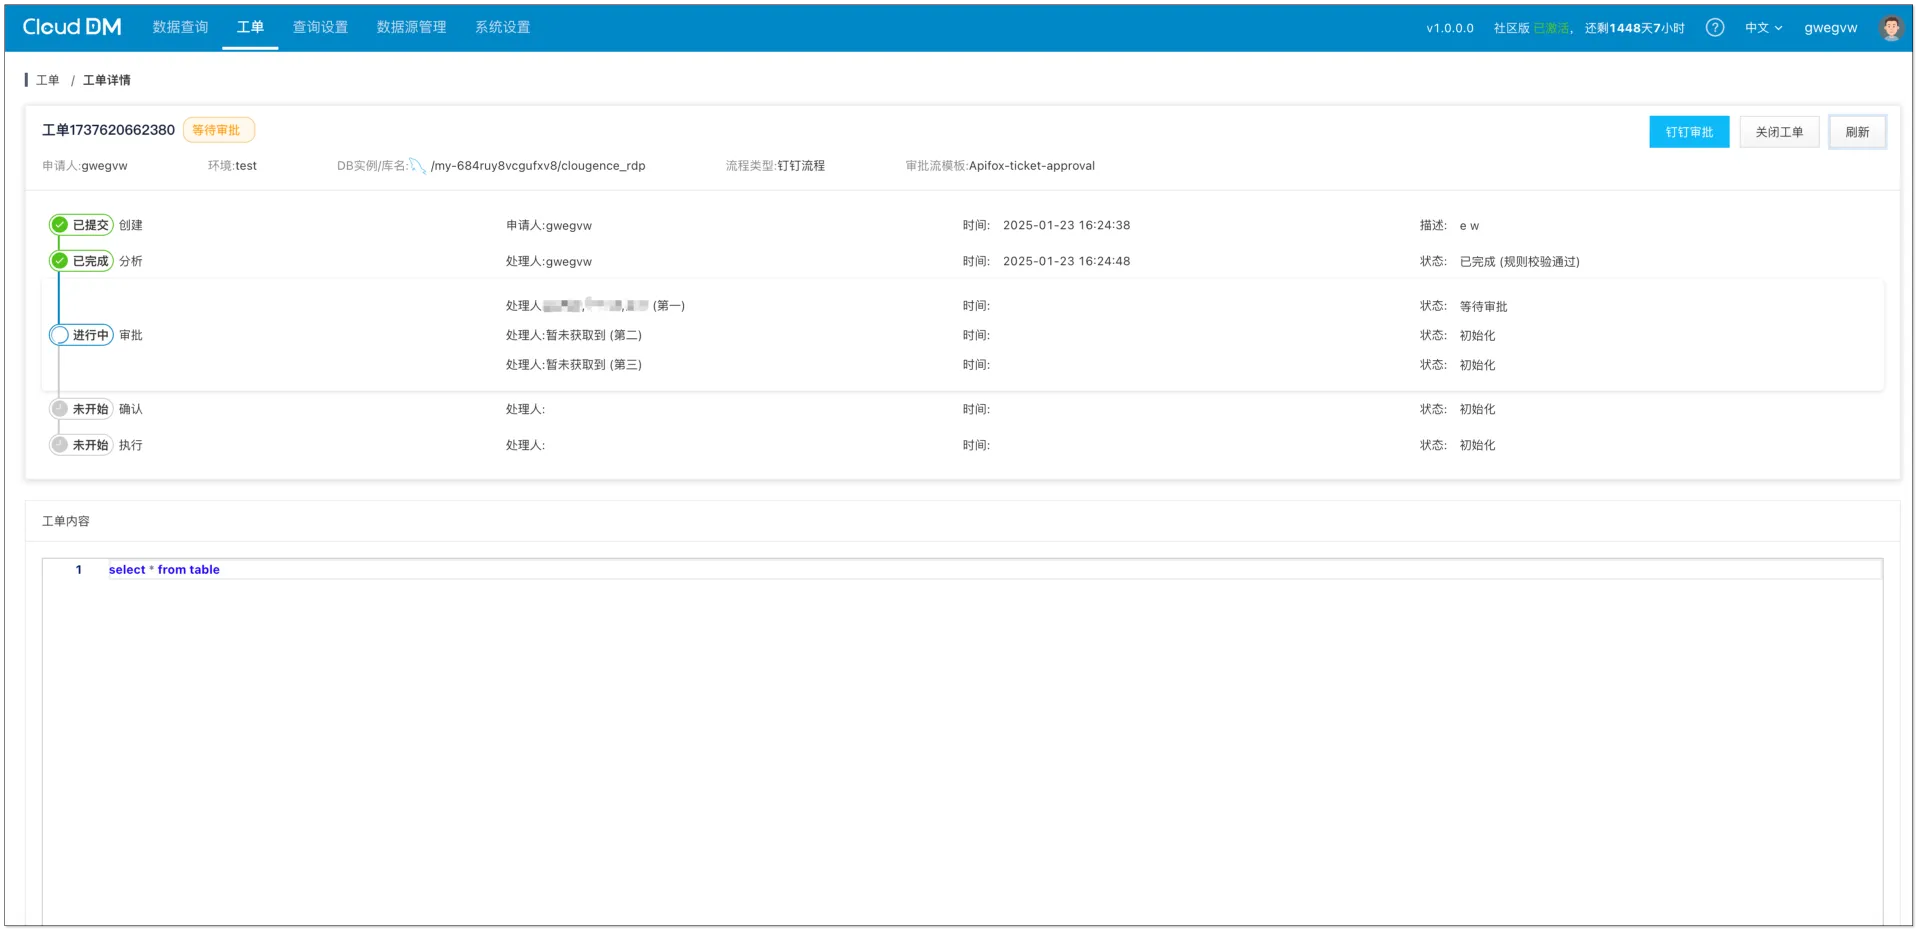Image resolution: width=1920 pixels, height=933 pixels.
Task: Open the gwegvw user menu
Action: [1830, 28]
